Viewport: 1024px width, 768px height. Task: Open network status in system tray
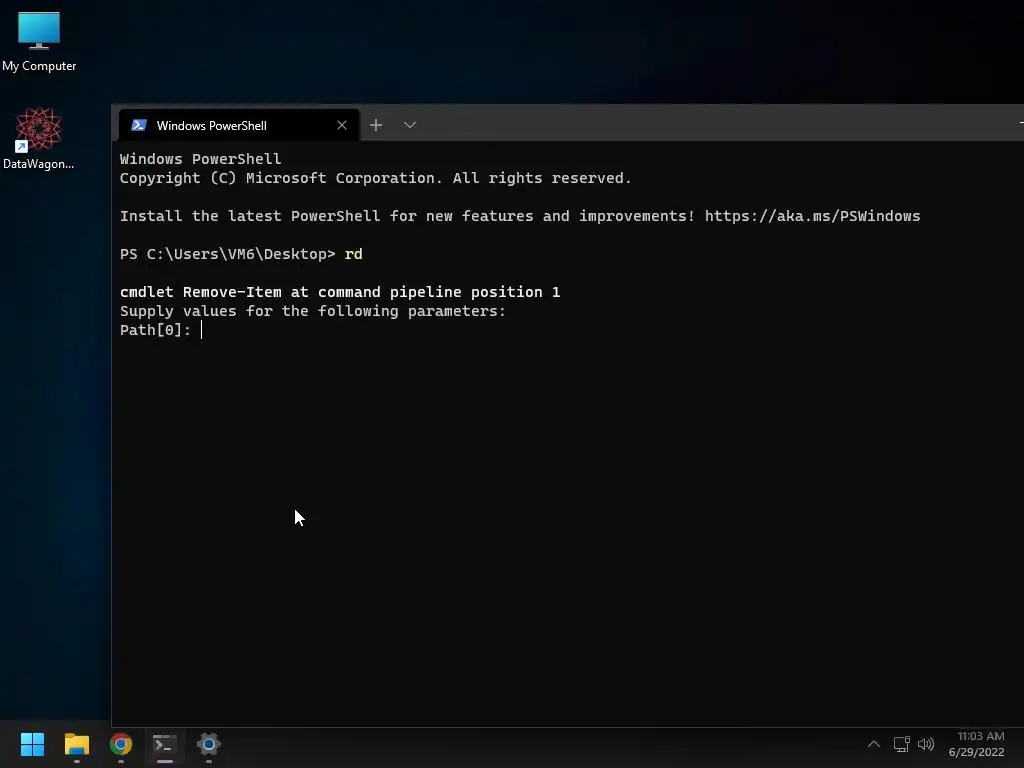tap(902, 744)
